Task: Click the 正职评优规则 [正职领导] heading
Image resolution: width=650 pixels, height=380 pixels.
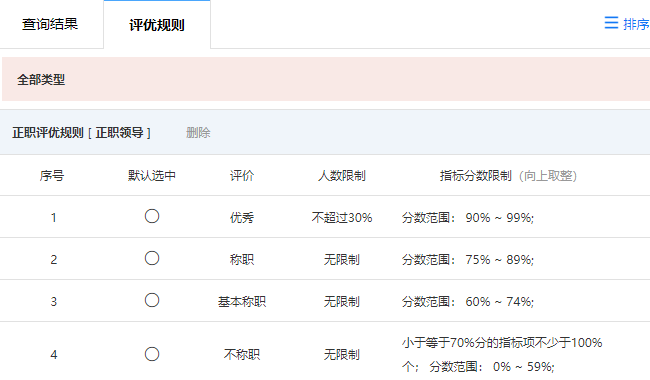Action: (x=82, y=133)
